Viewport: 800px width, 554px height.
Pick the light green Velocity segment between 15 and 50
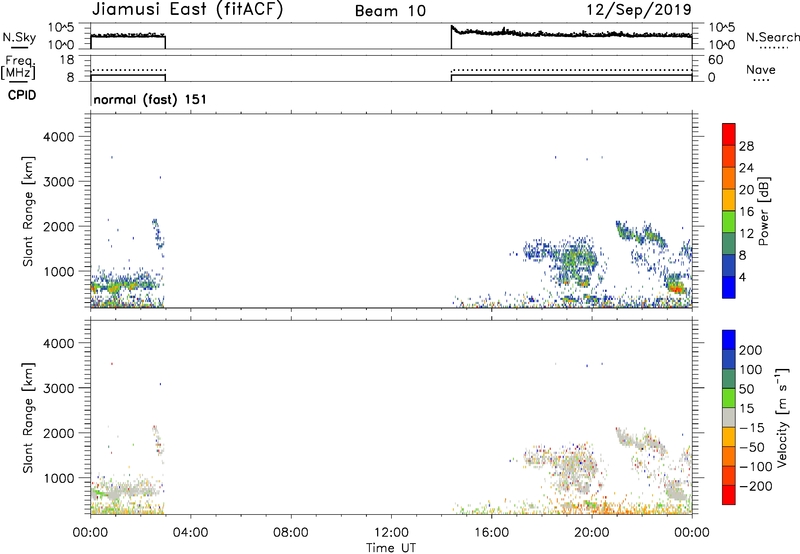tap(729, 398)
